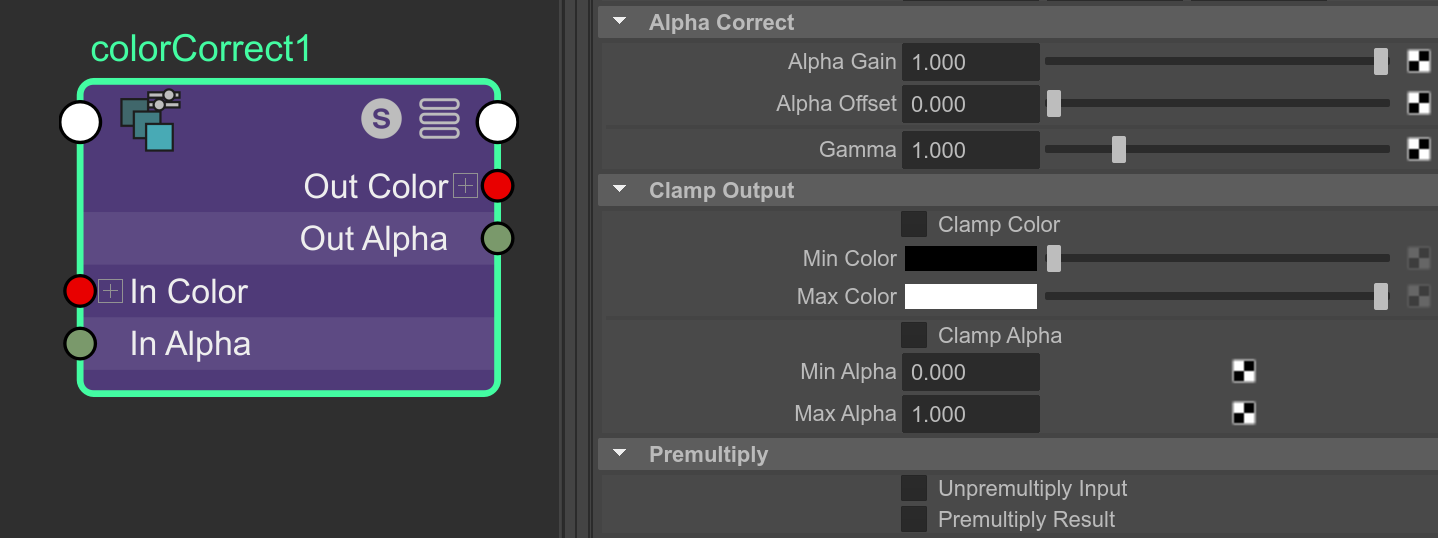Collapse the Alpha Correct section
The image size is (1438, 538).
tap(620, 22)
